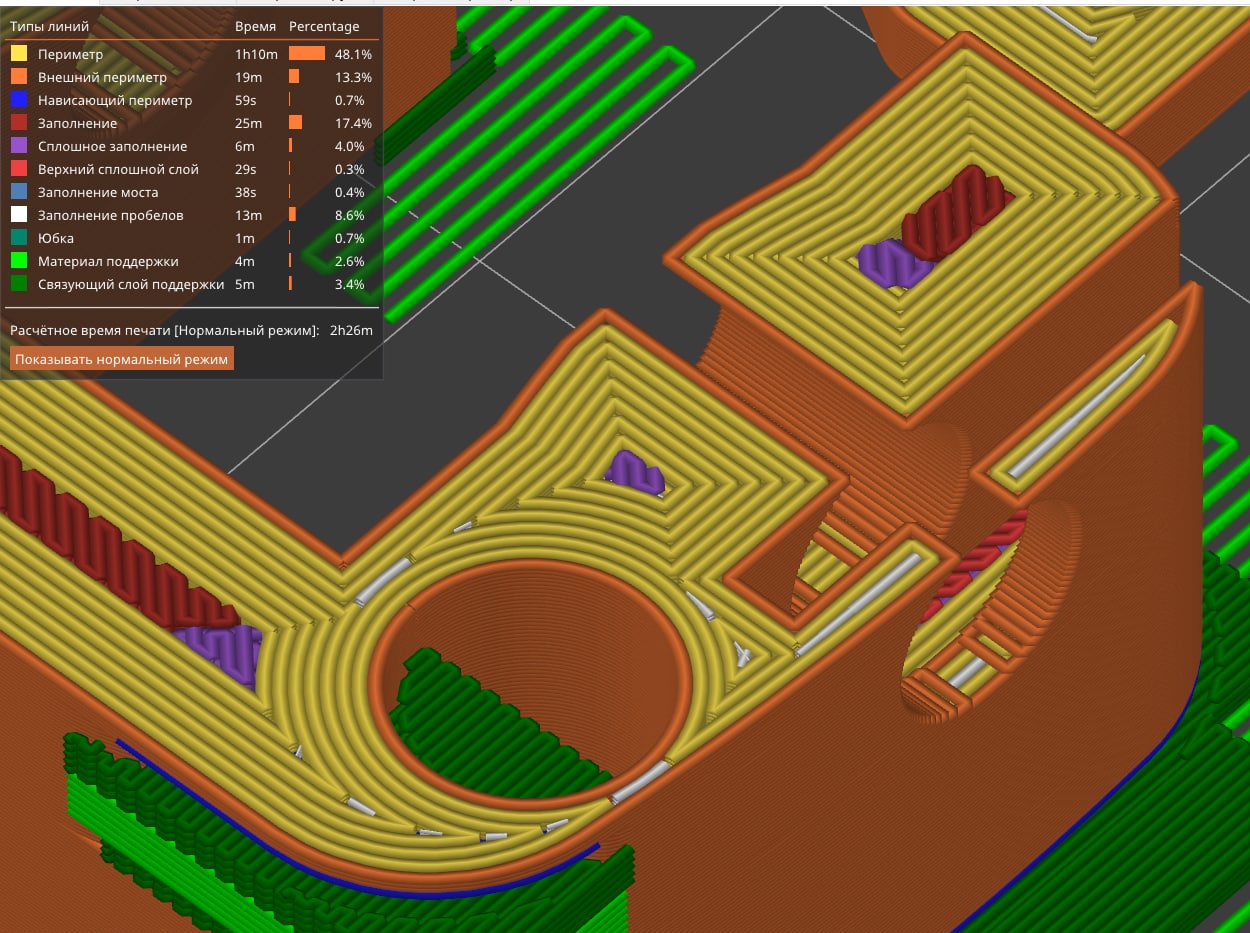This screenshot has width=1250, height=933.
Task: Select the 25m time for Заполнение
Action: pyautogui.click(x=248, y=123)
